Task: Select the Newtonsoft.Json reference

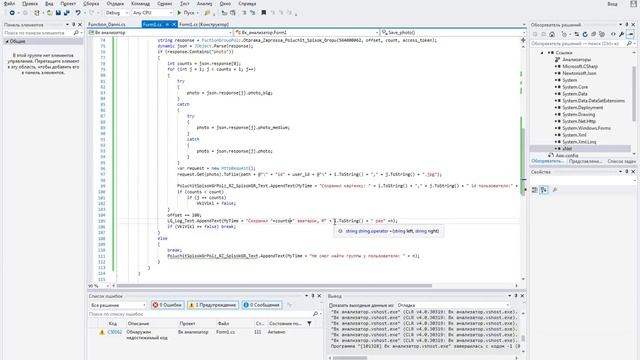Action: 579,73
